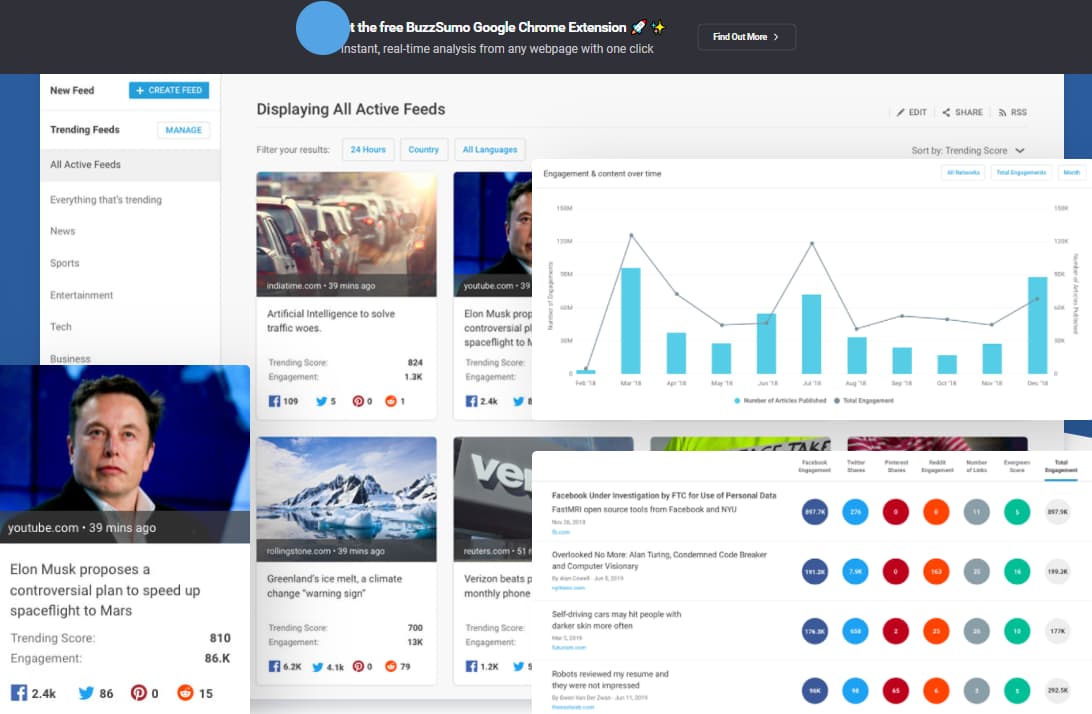Screen dimensions: 1092x714
Task: Switch to the Entertainment feed
Action: (82, 295)
